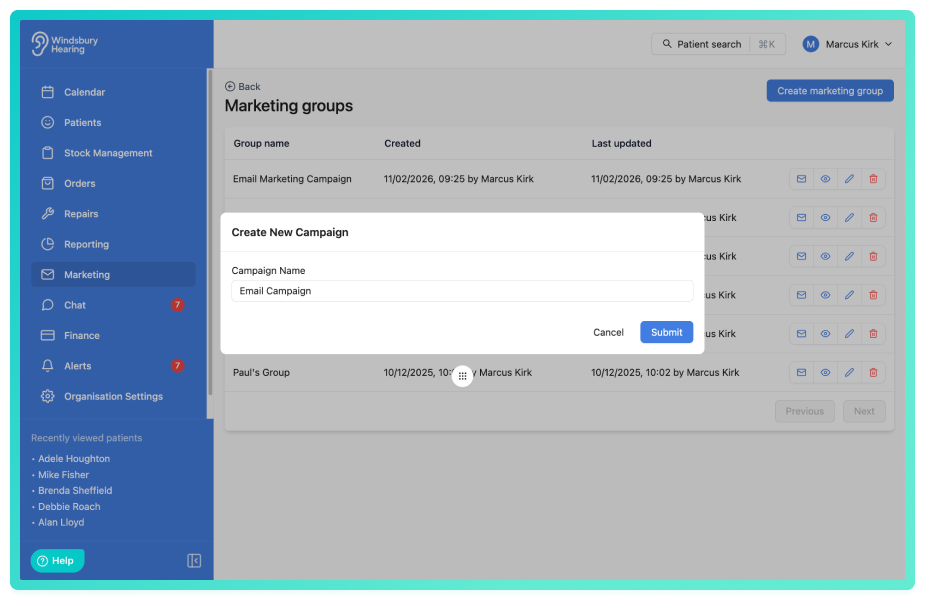925x600 pixels.
Task: Click mail icon for Paul's Group
Action: pyautogui.click(x=801, y=372)
